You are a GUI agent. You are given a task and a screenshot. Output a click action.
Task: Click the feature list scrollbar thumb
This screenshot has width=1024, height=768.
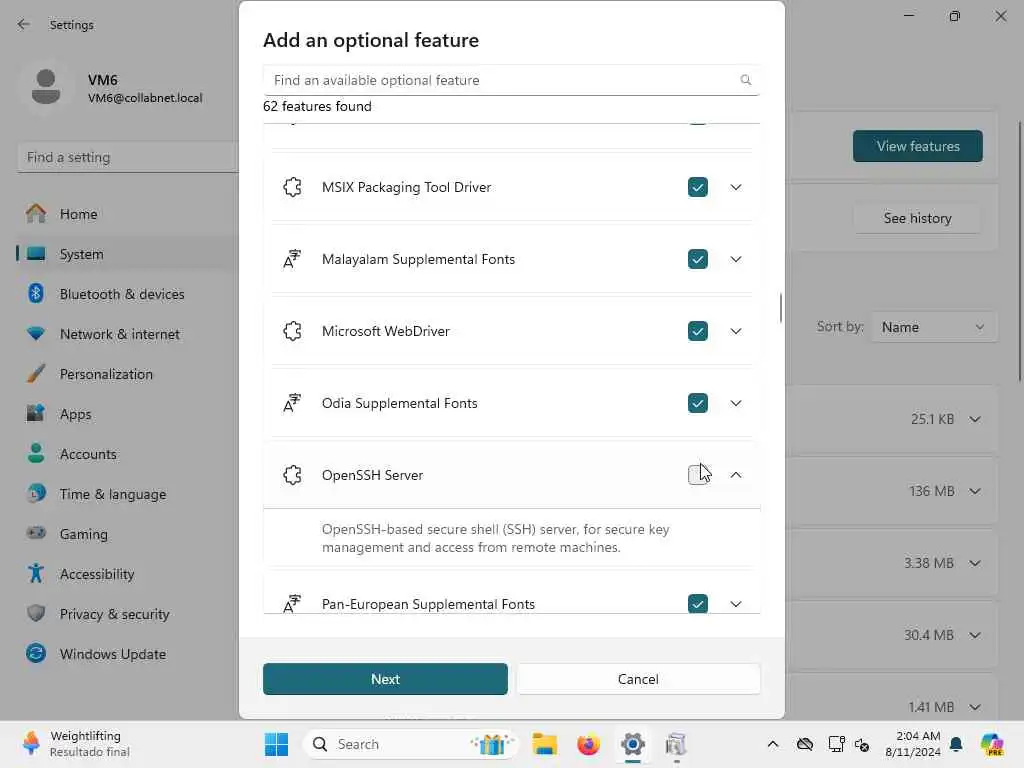click(780, 308)
